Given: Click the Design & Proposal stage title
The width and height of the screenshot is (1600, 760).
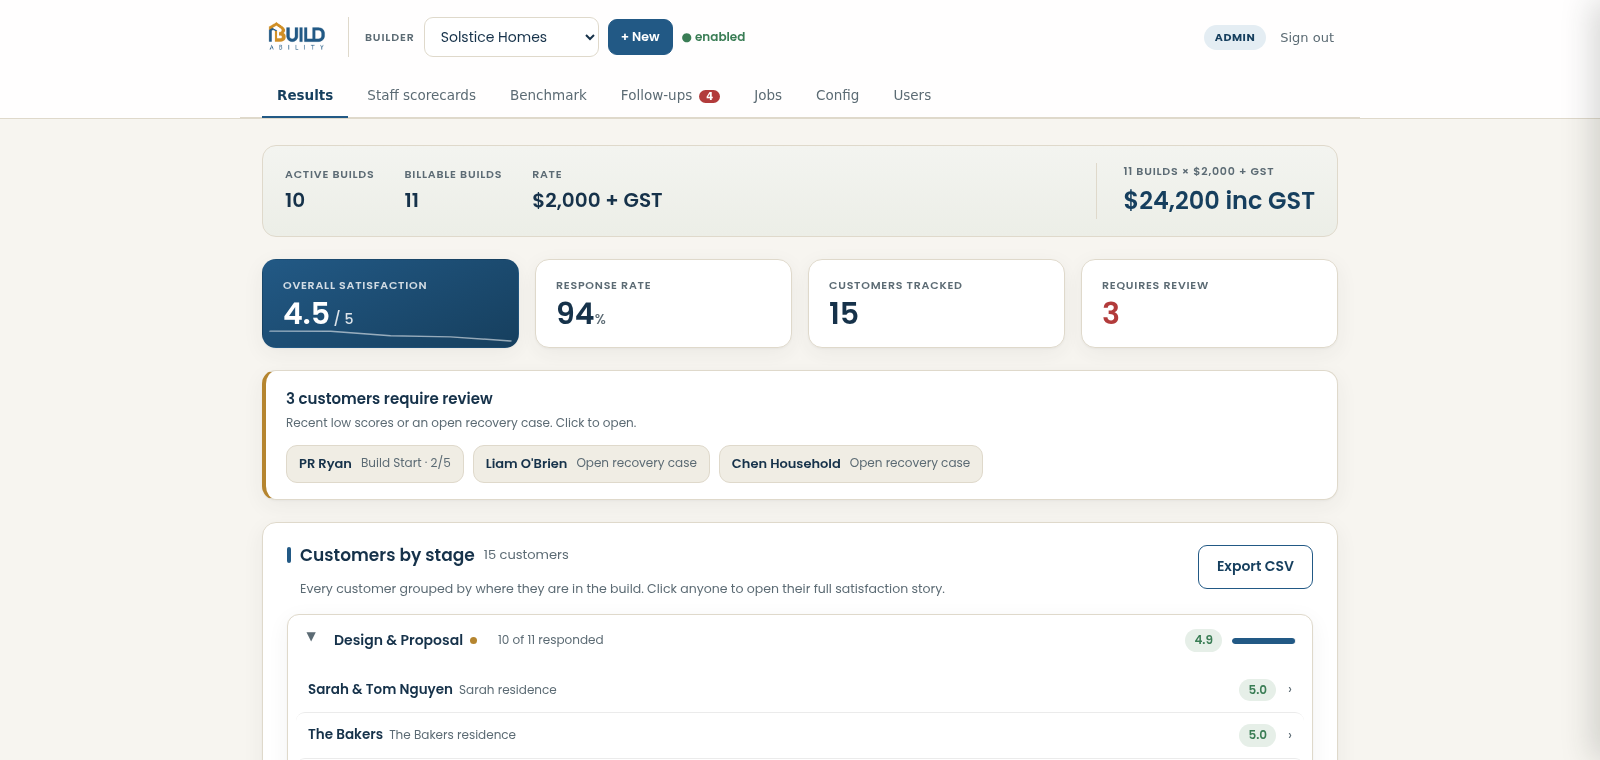Looking at the screenshot, I should click(398, 640).
